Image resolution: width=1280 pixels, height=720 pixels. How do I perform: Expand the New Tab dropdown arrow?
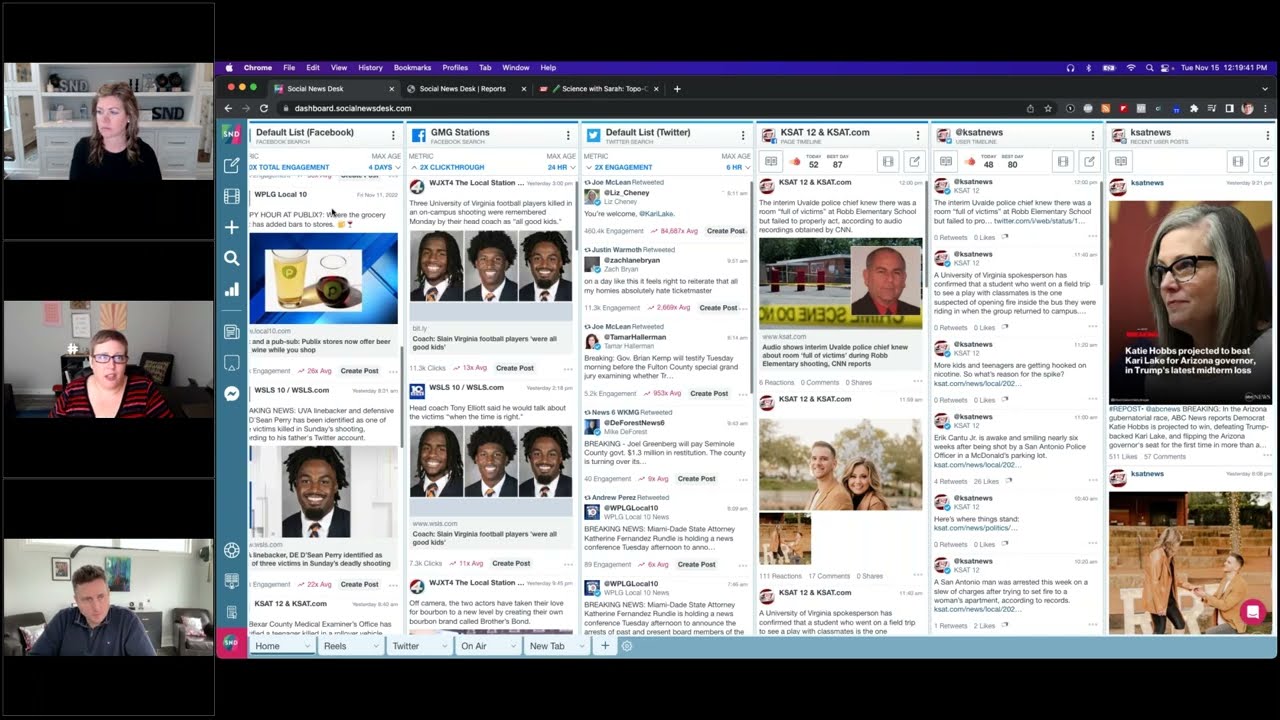[x=583, y=646]
